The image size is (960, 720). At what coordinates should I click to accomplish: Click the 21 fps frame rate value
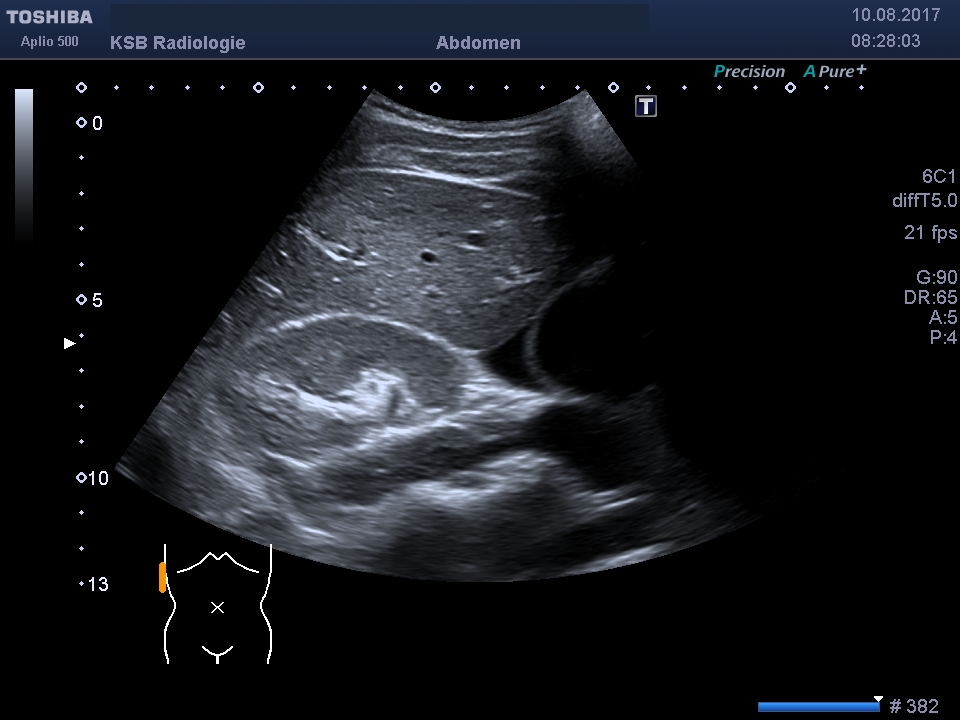pos(931,233)
